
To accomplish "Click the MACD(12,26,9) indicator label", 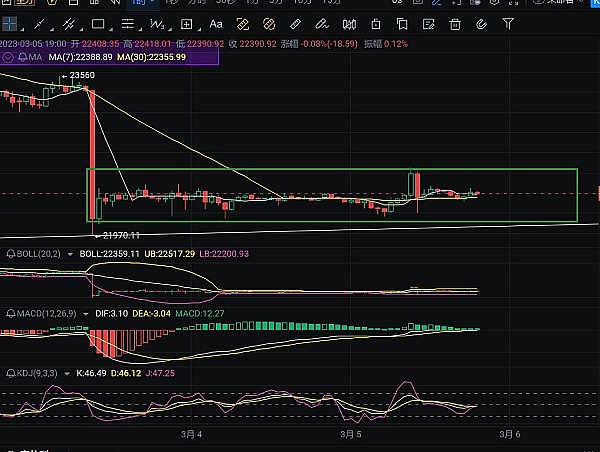I will (x=47, y=314).
